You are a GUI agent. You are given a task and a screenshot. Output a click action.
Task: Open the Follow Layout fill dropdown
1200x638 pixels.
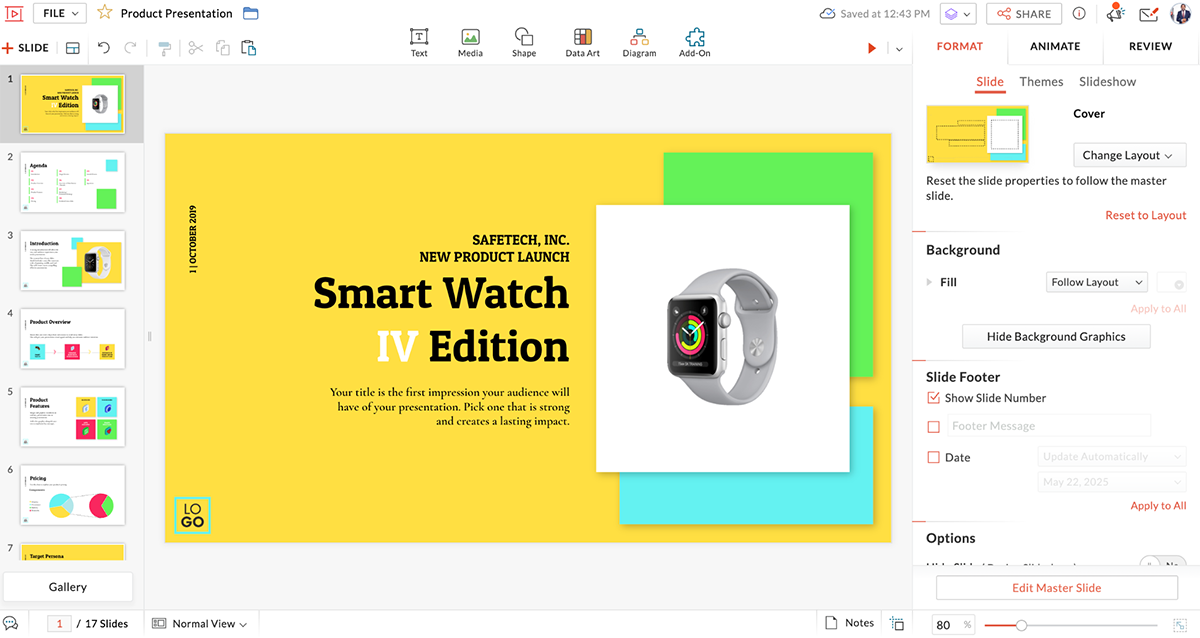pos(1096,282)
